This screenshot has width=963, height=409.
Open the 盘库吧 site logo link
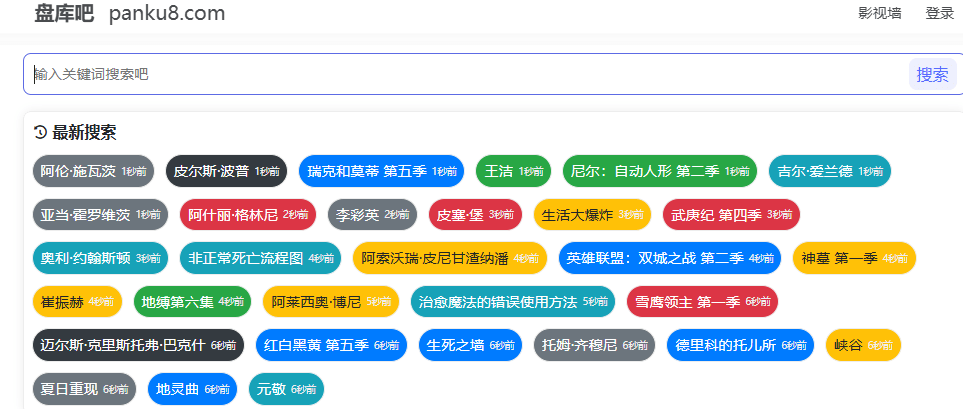(64, 13)
